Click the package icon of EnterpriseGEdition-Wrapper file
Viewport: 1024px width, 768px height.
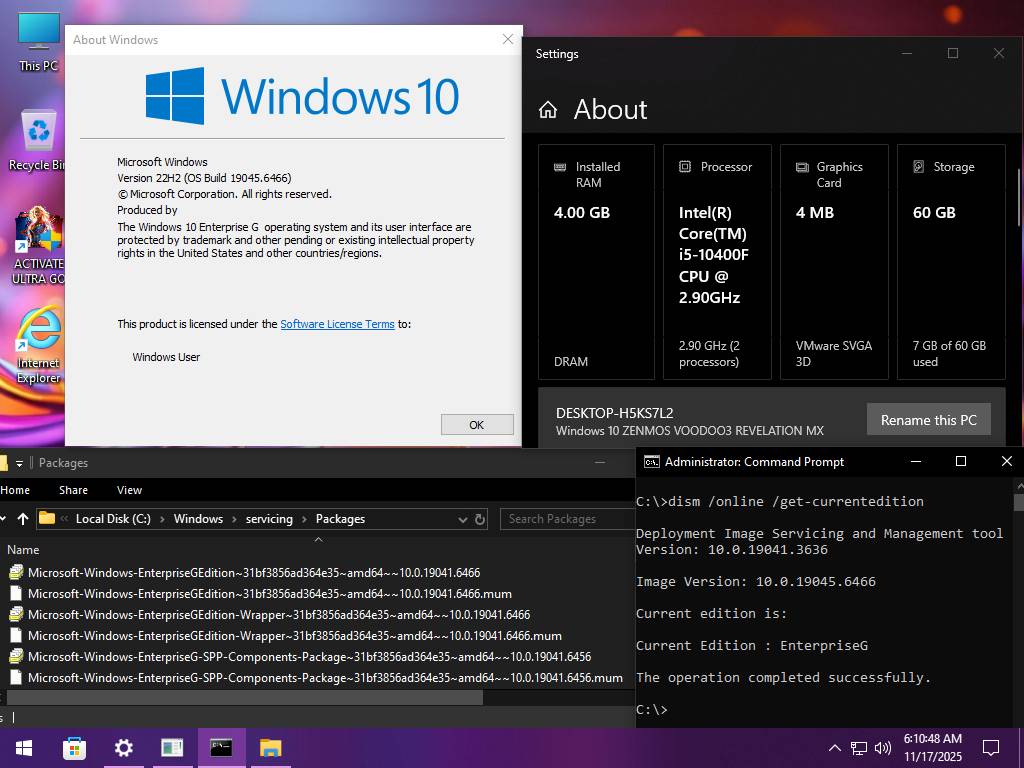coord(16,615)
